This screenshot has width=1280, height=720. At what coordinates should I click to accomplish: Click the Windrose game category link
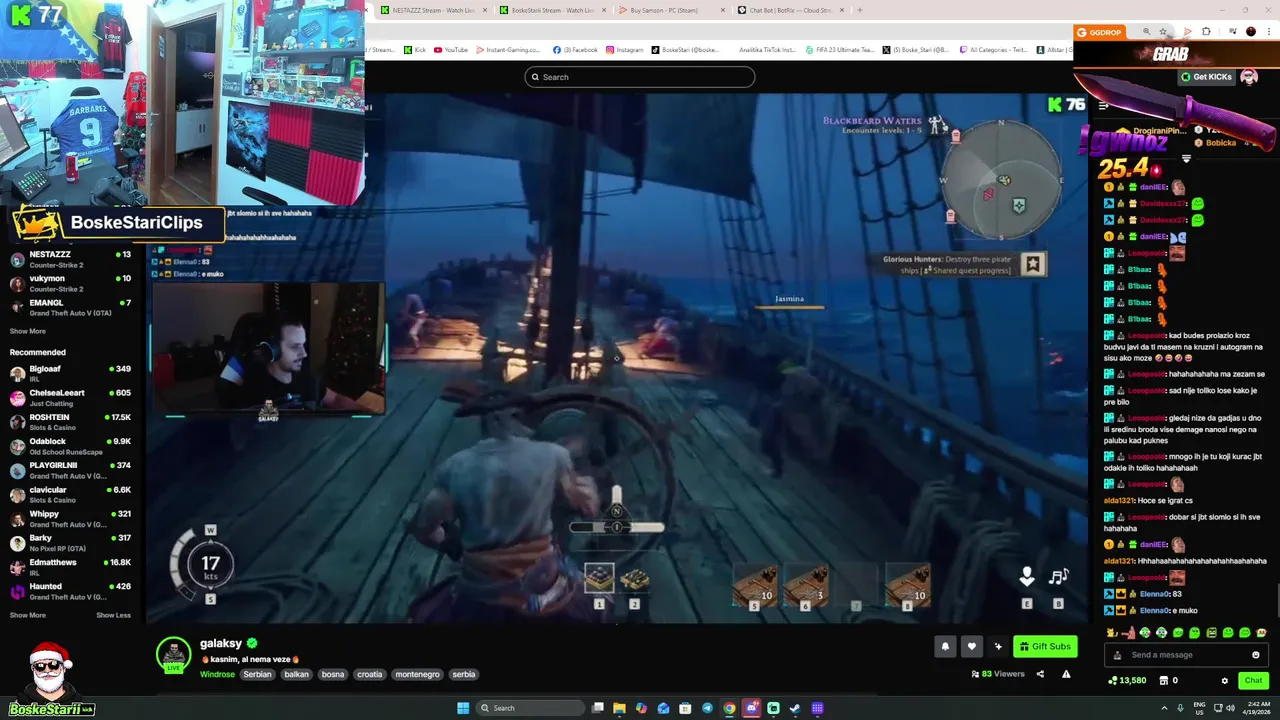pos(217,674)
